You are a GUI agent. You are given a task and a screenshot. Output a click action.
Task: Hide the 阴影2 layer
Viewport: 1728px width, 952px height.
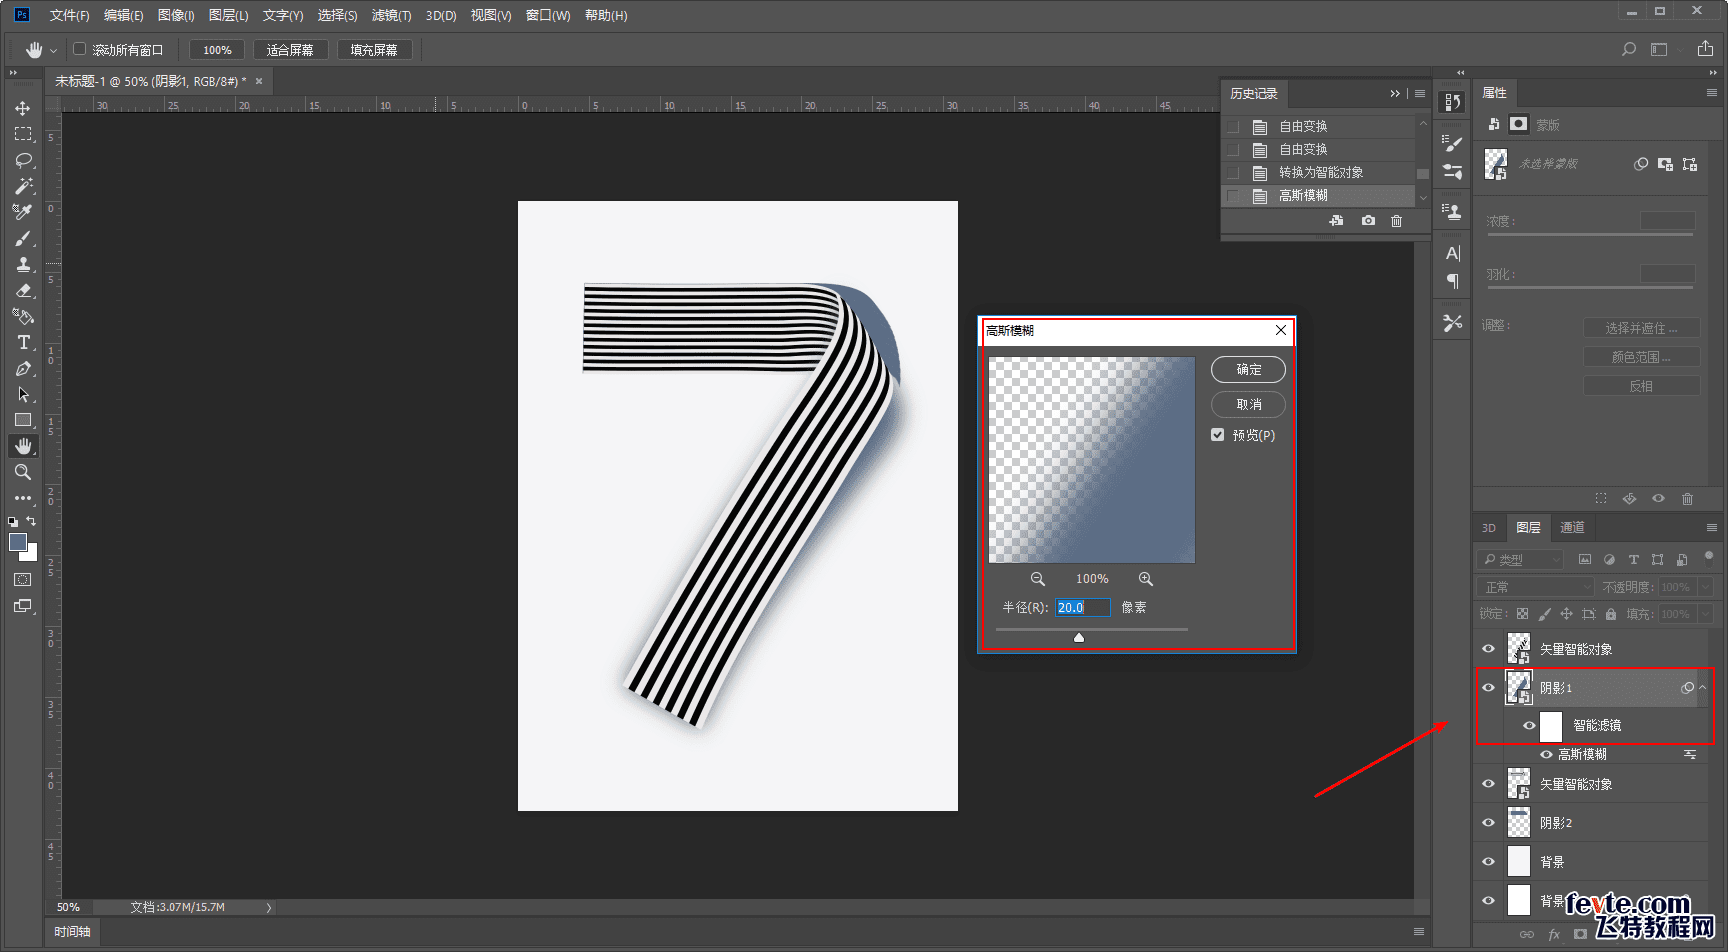pos(1488,823)
